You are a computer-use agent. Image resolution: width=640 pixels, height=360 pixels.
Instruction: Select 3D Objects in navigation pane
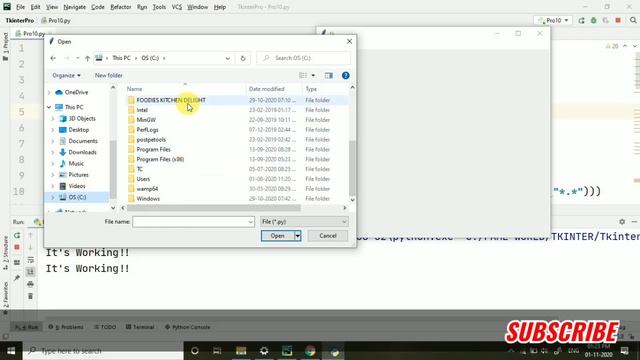click(82, 118)
